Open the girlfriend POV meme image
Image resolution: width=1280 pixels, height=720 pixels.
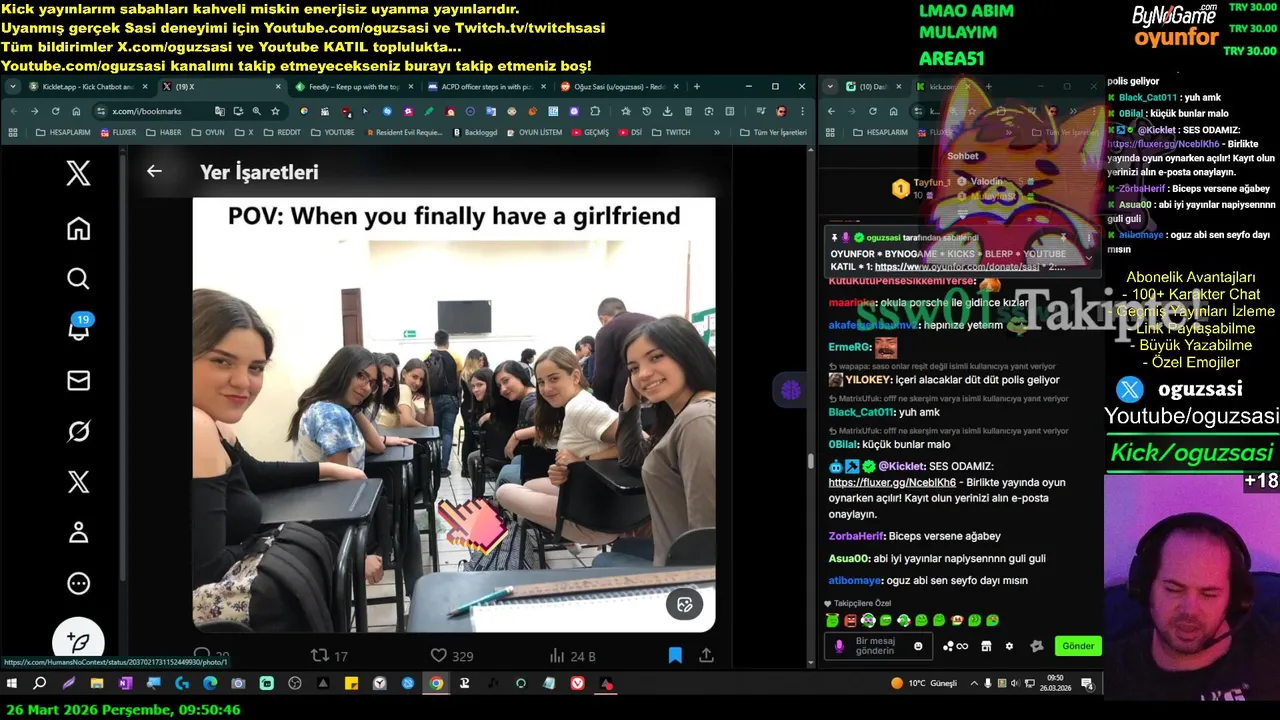(x=454, y=414)
